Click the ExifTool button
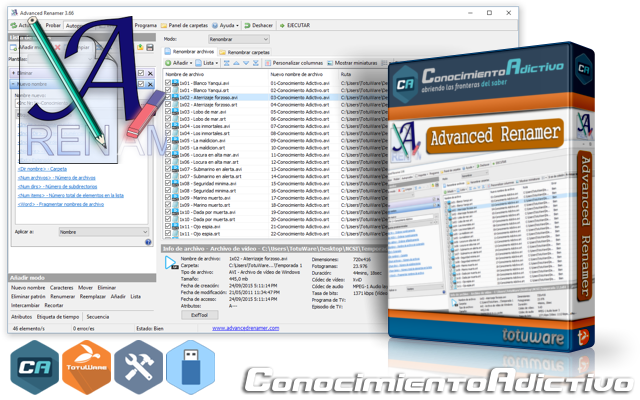Viewport: 640px width, 400px height. click(200, 315)
